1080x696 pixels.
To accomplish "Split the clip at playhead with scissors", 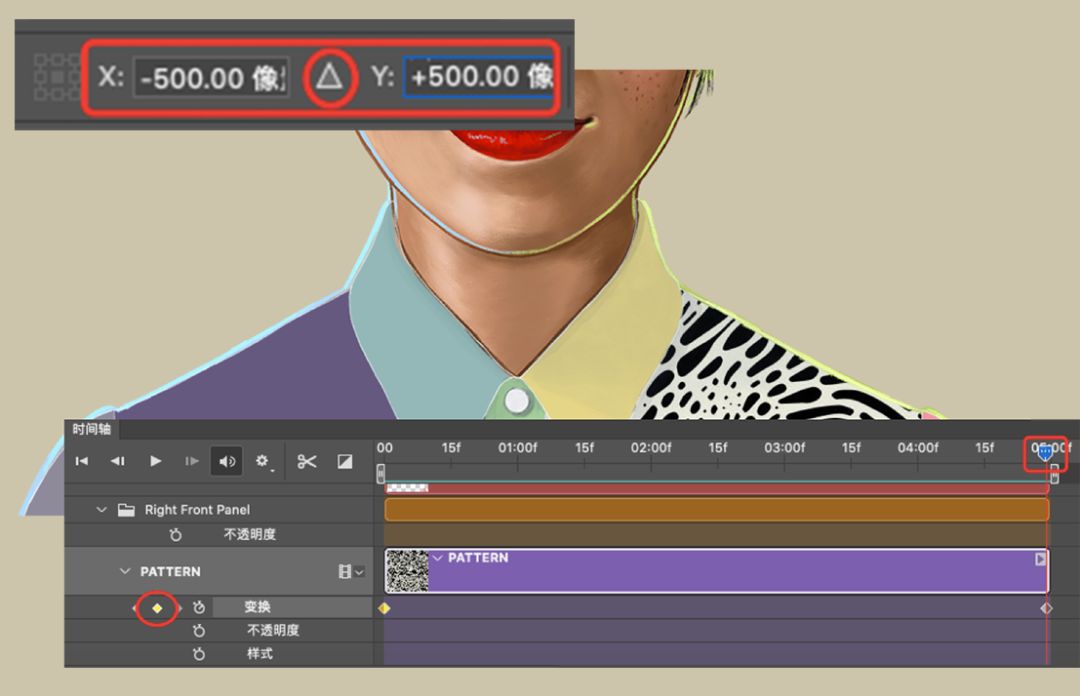I will pyautogui.click(x=307, y=461).
